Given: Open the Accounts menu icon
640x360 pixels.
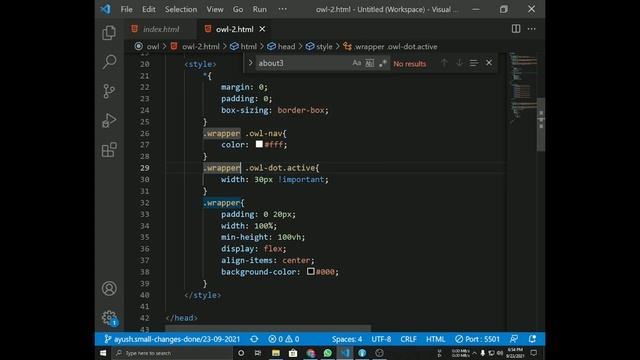Looking at the screenshot, I should (x=109, y=289).
